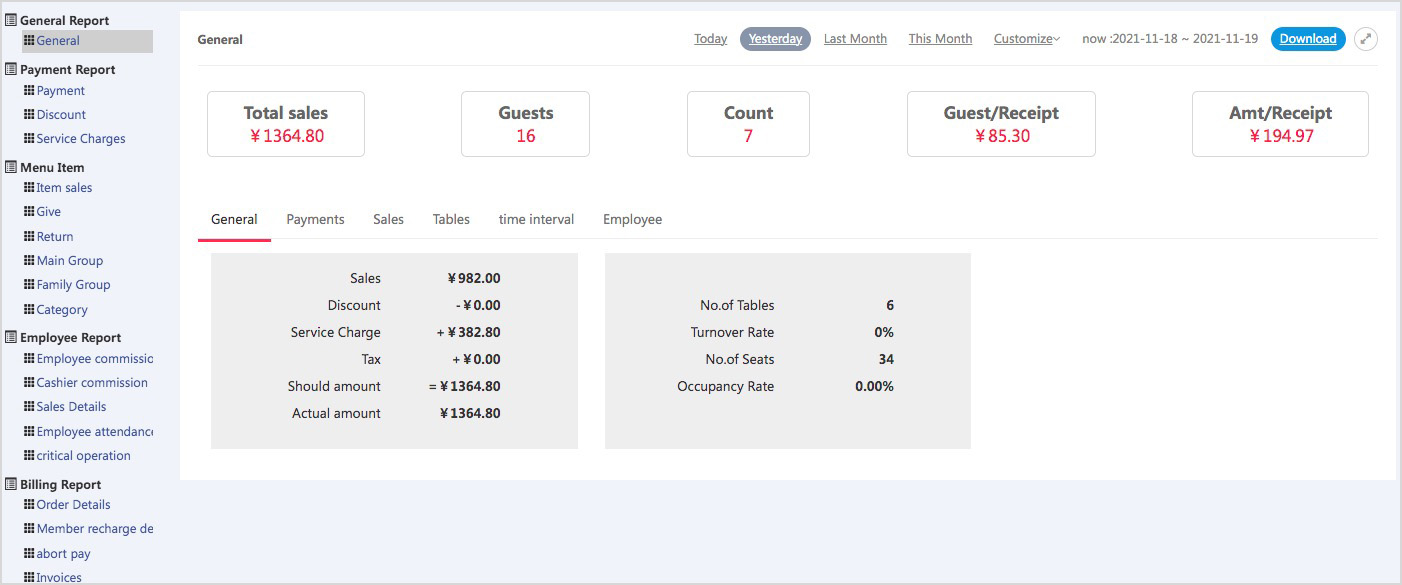The width and height of the screenshot is (1402, 585).
Task: Click the Menu Item section list icon
Action: pyautogui.click(x=11, y=167)
